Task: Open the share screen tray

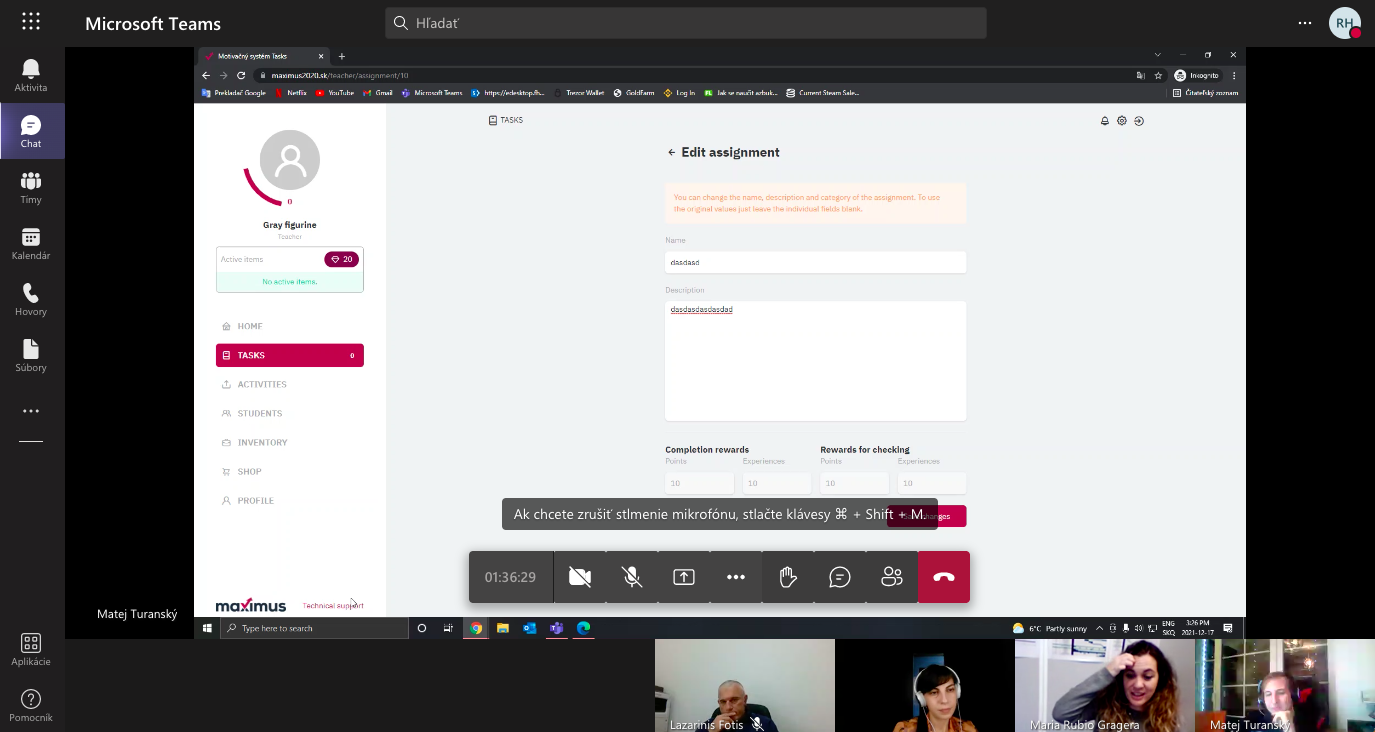Action: tap(684, 577)
